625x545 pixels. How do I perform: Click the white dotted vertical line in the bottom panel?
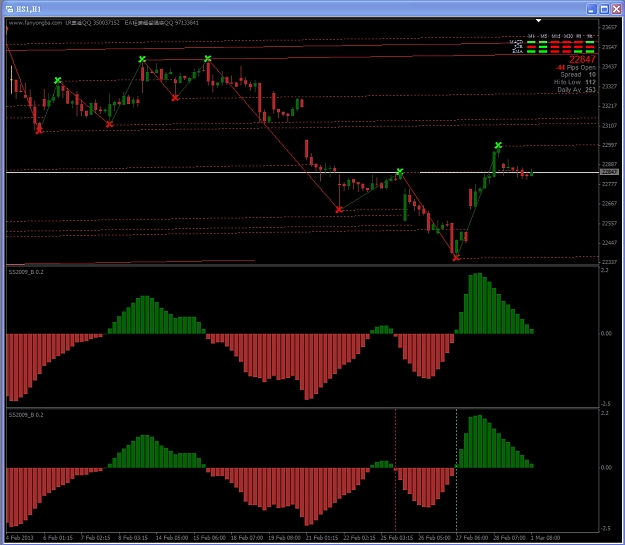(x=456, y=470)
